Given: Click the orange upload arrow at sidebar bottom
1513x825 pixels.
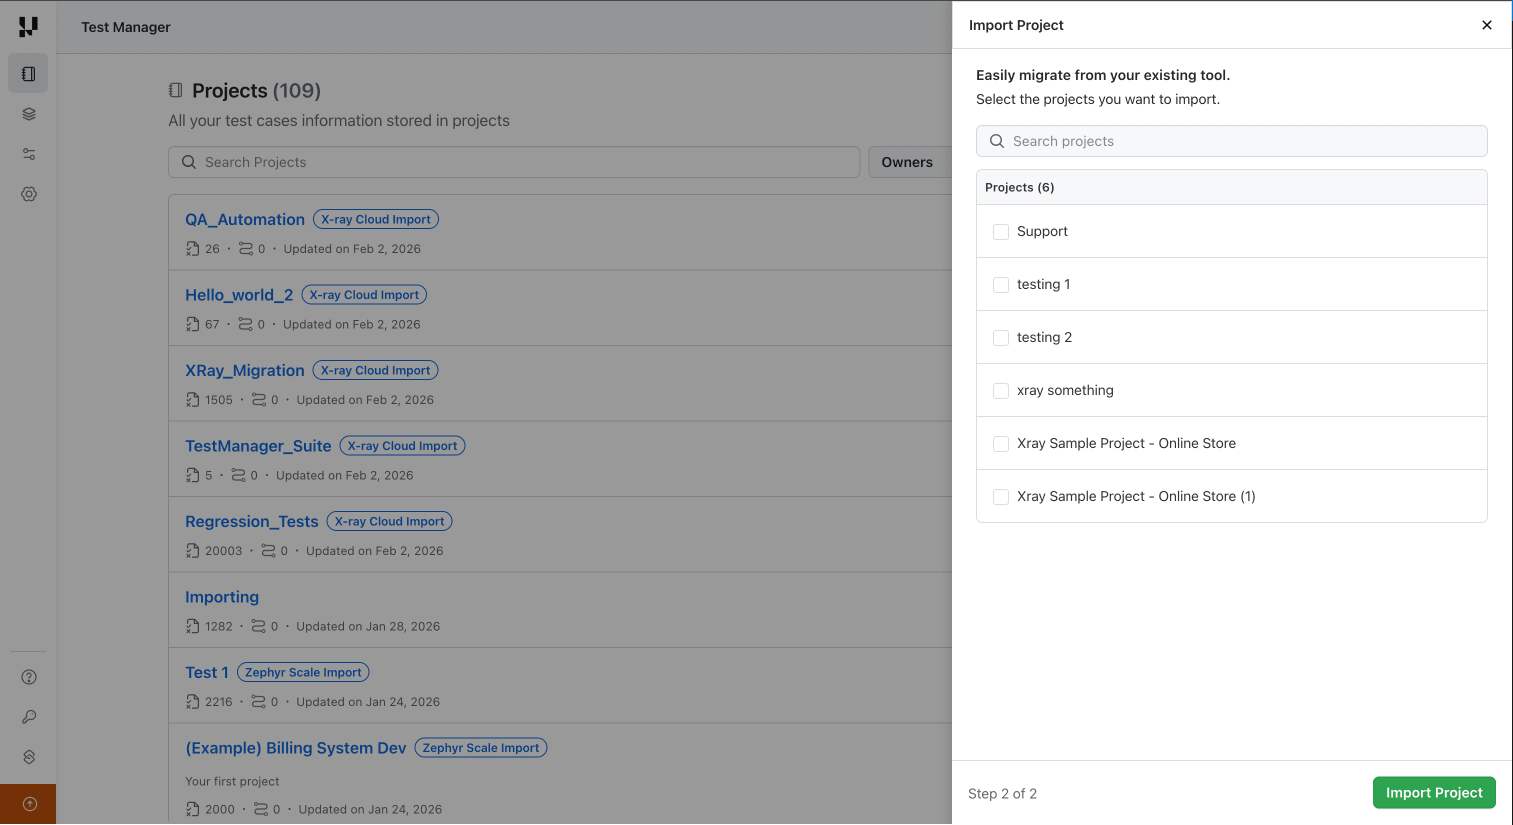Looking at the screenshot, I should (28, 803).
